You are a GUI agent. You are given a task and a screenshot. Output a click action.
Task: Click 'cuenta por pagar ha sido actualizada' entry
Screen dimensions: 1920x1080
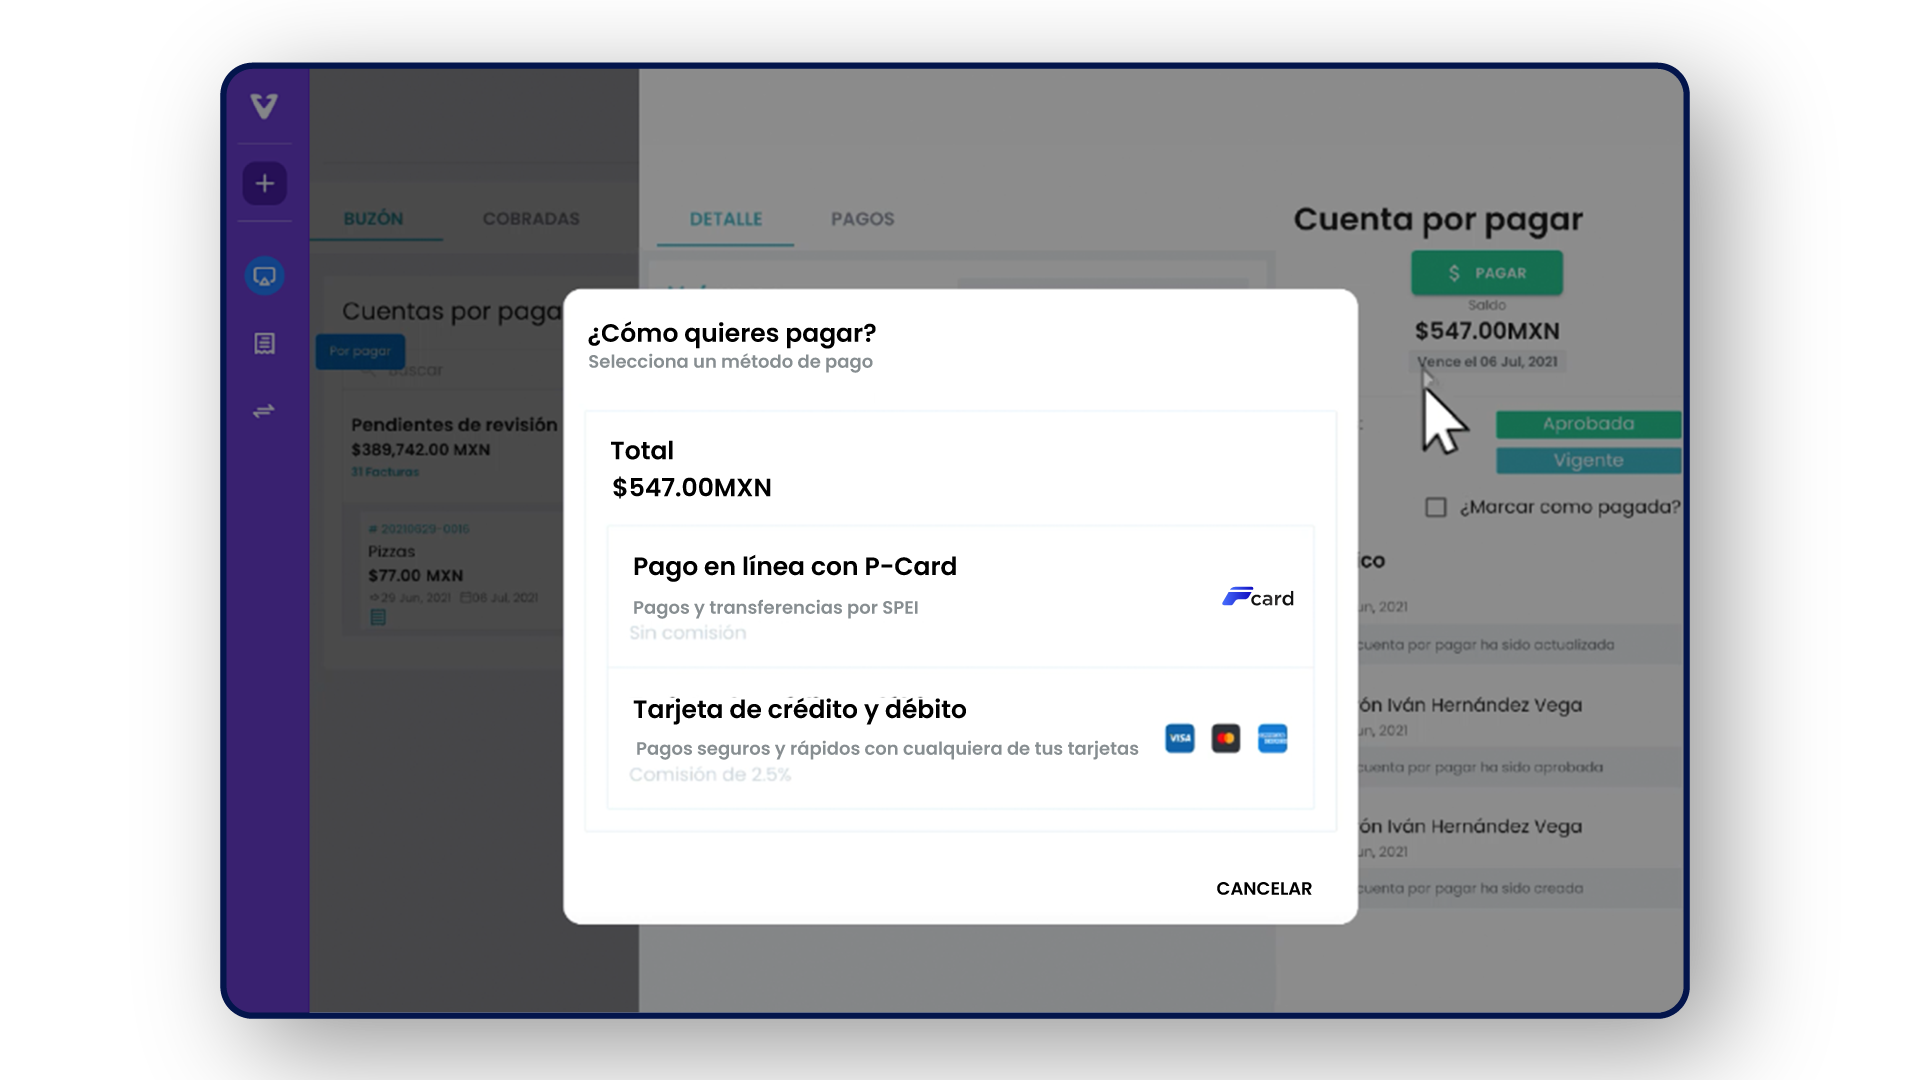[1486, 645]
